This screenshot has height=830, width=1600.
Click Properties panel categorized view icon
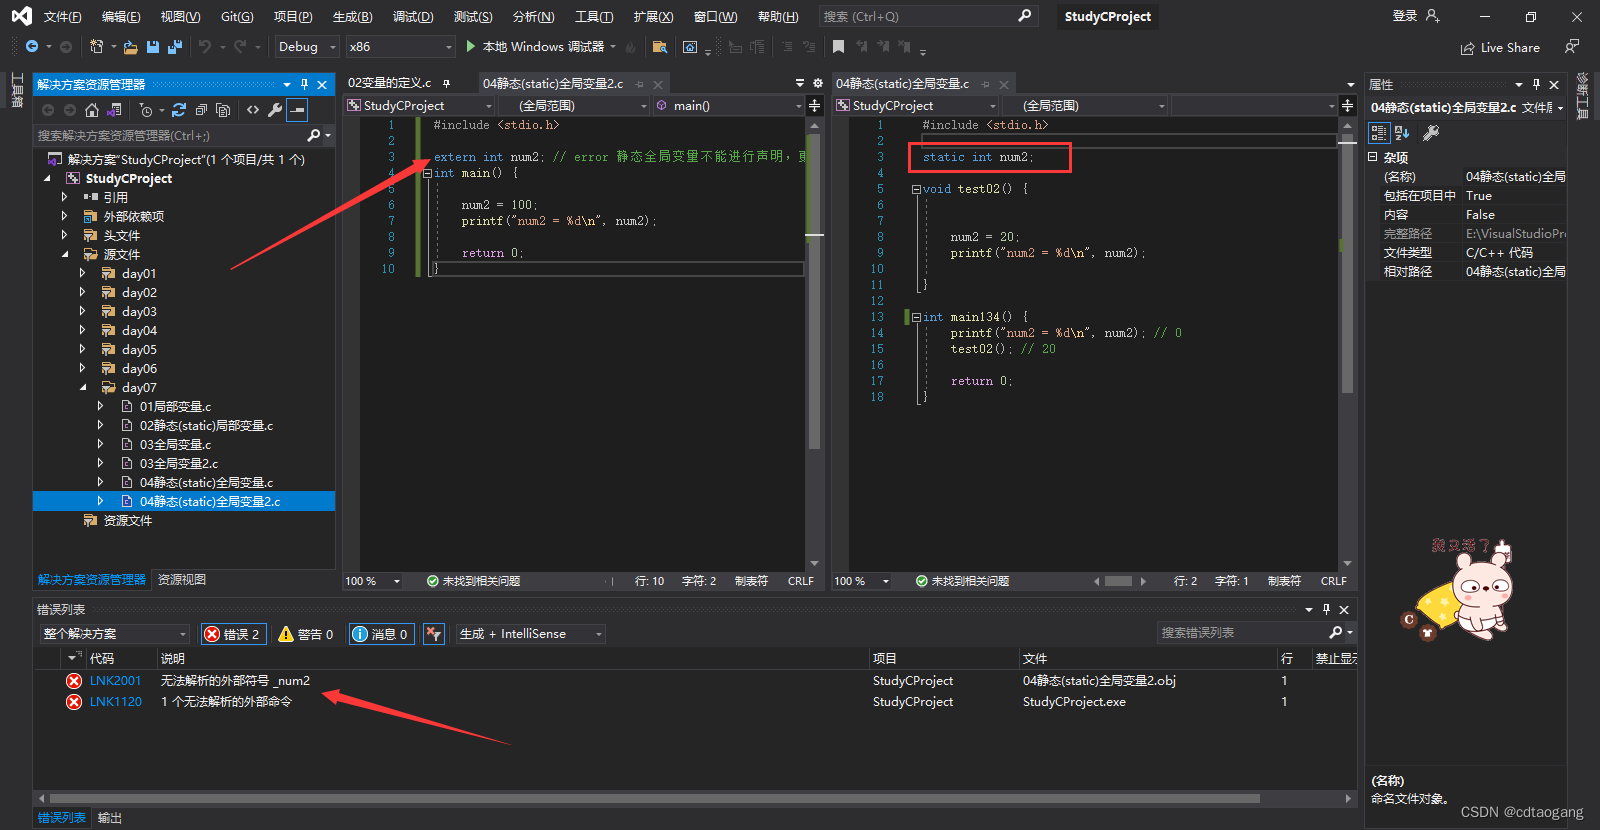(1379, 133)
